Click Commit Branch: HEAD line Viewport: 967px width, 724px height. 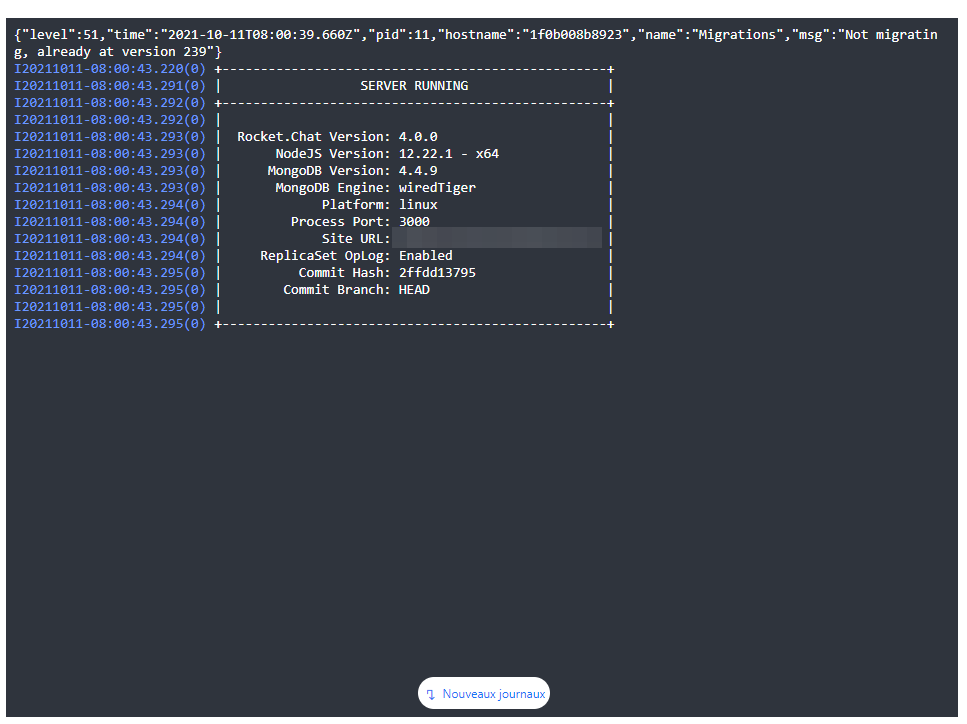[356, 290]
